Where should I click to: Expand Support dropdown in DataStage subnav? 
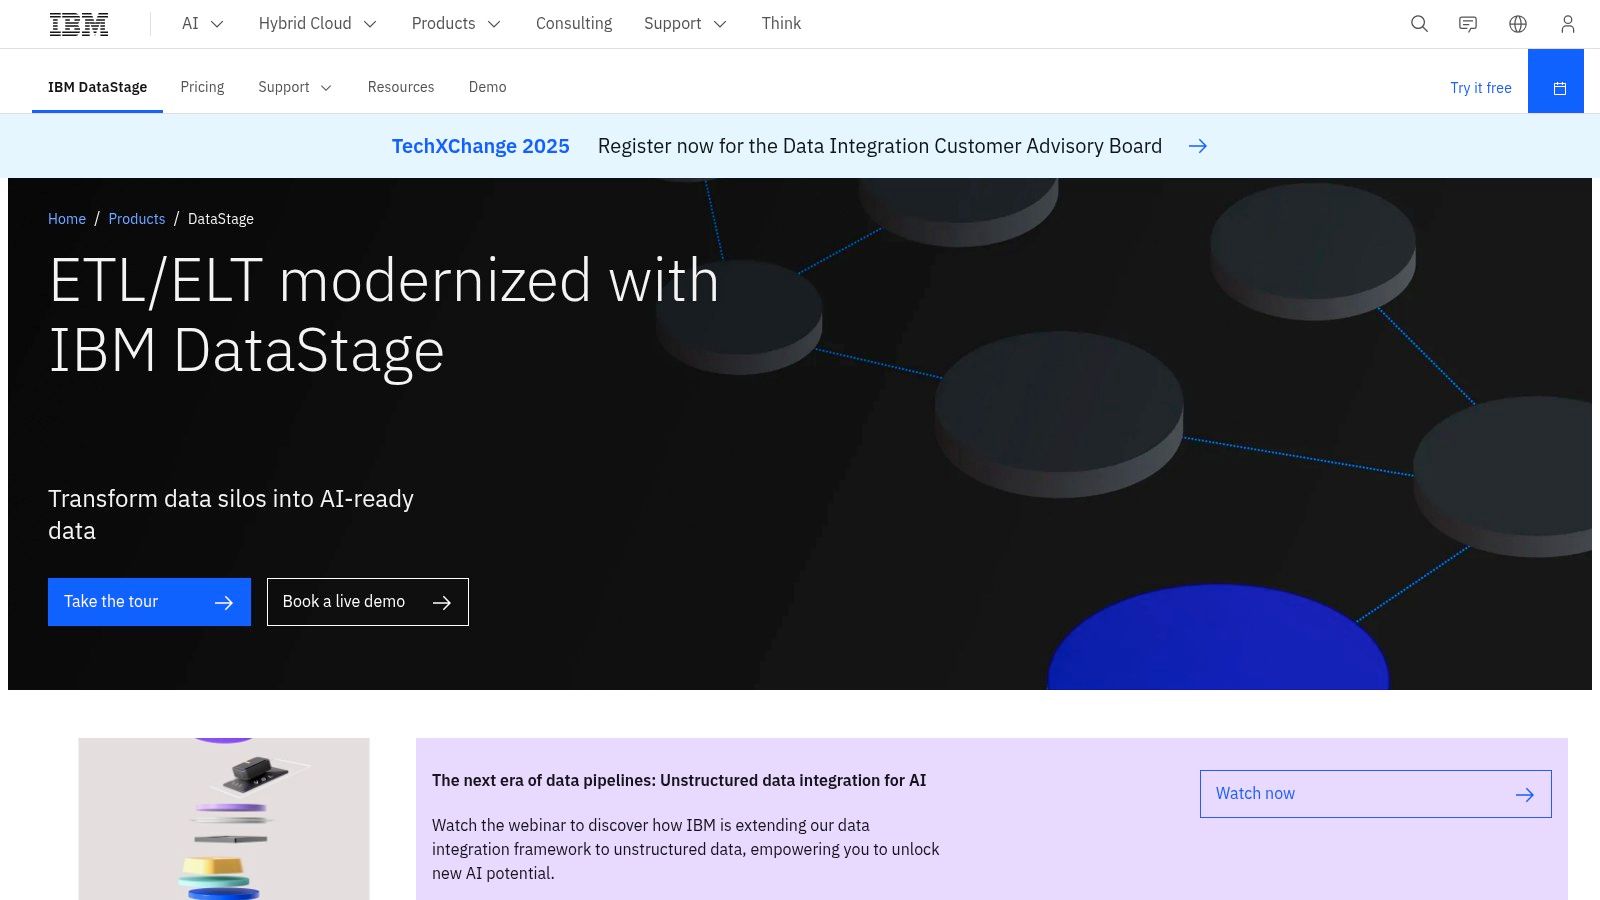coord(294,87)
